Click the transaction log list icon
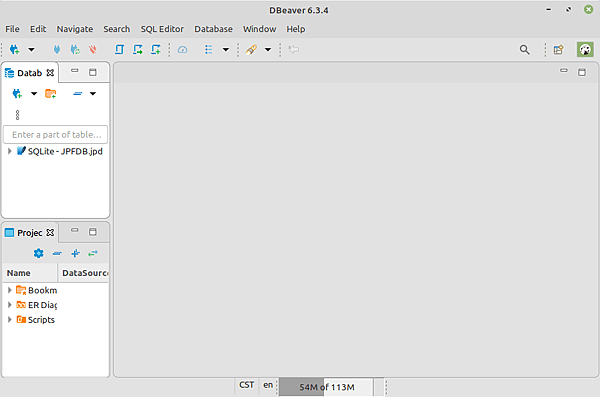600x397 pixels. pos(209,49)
